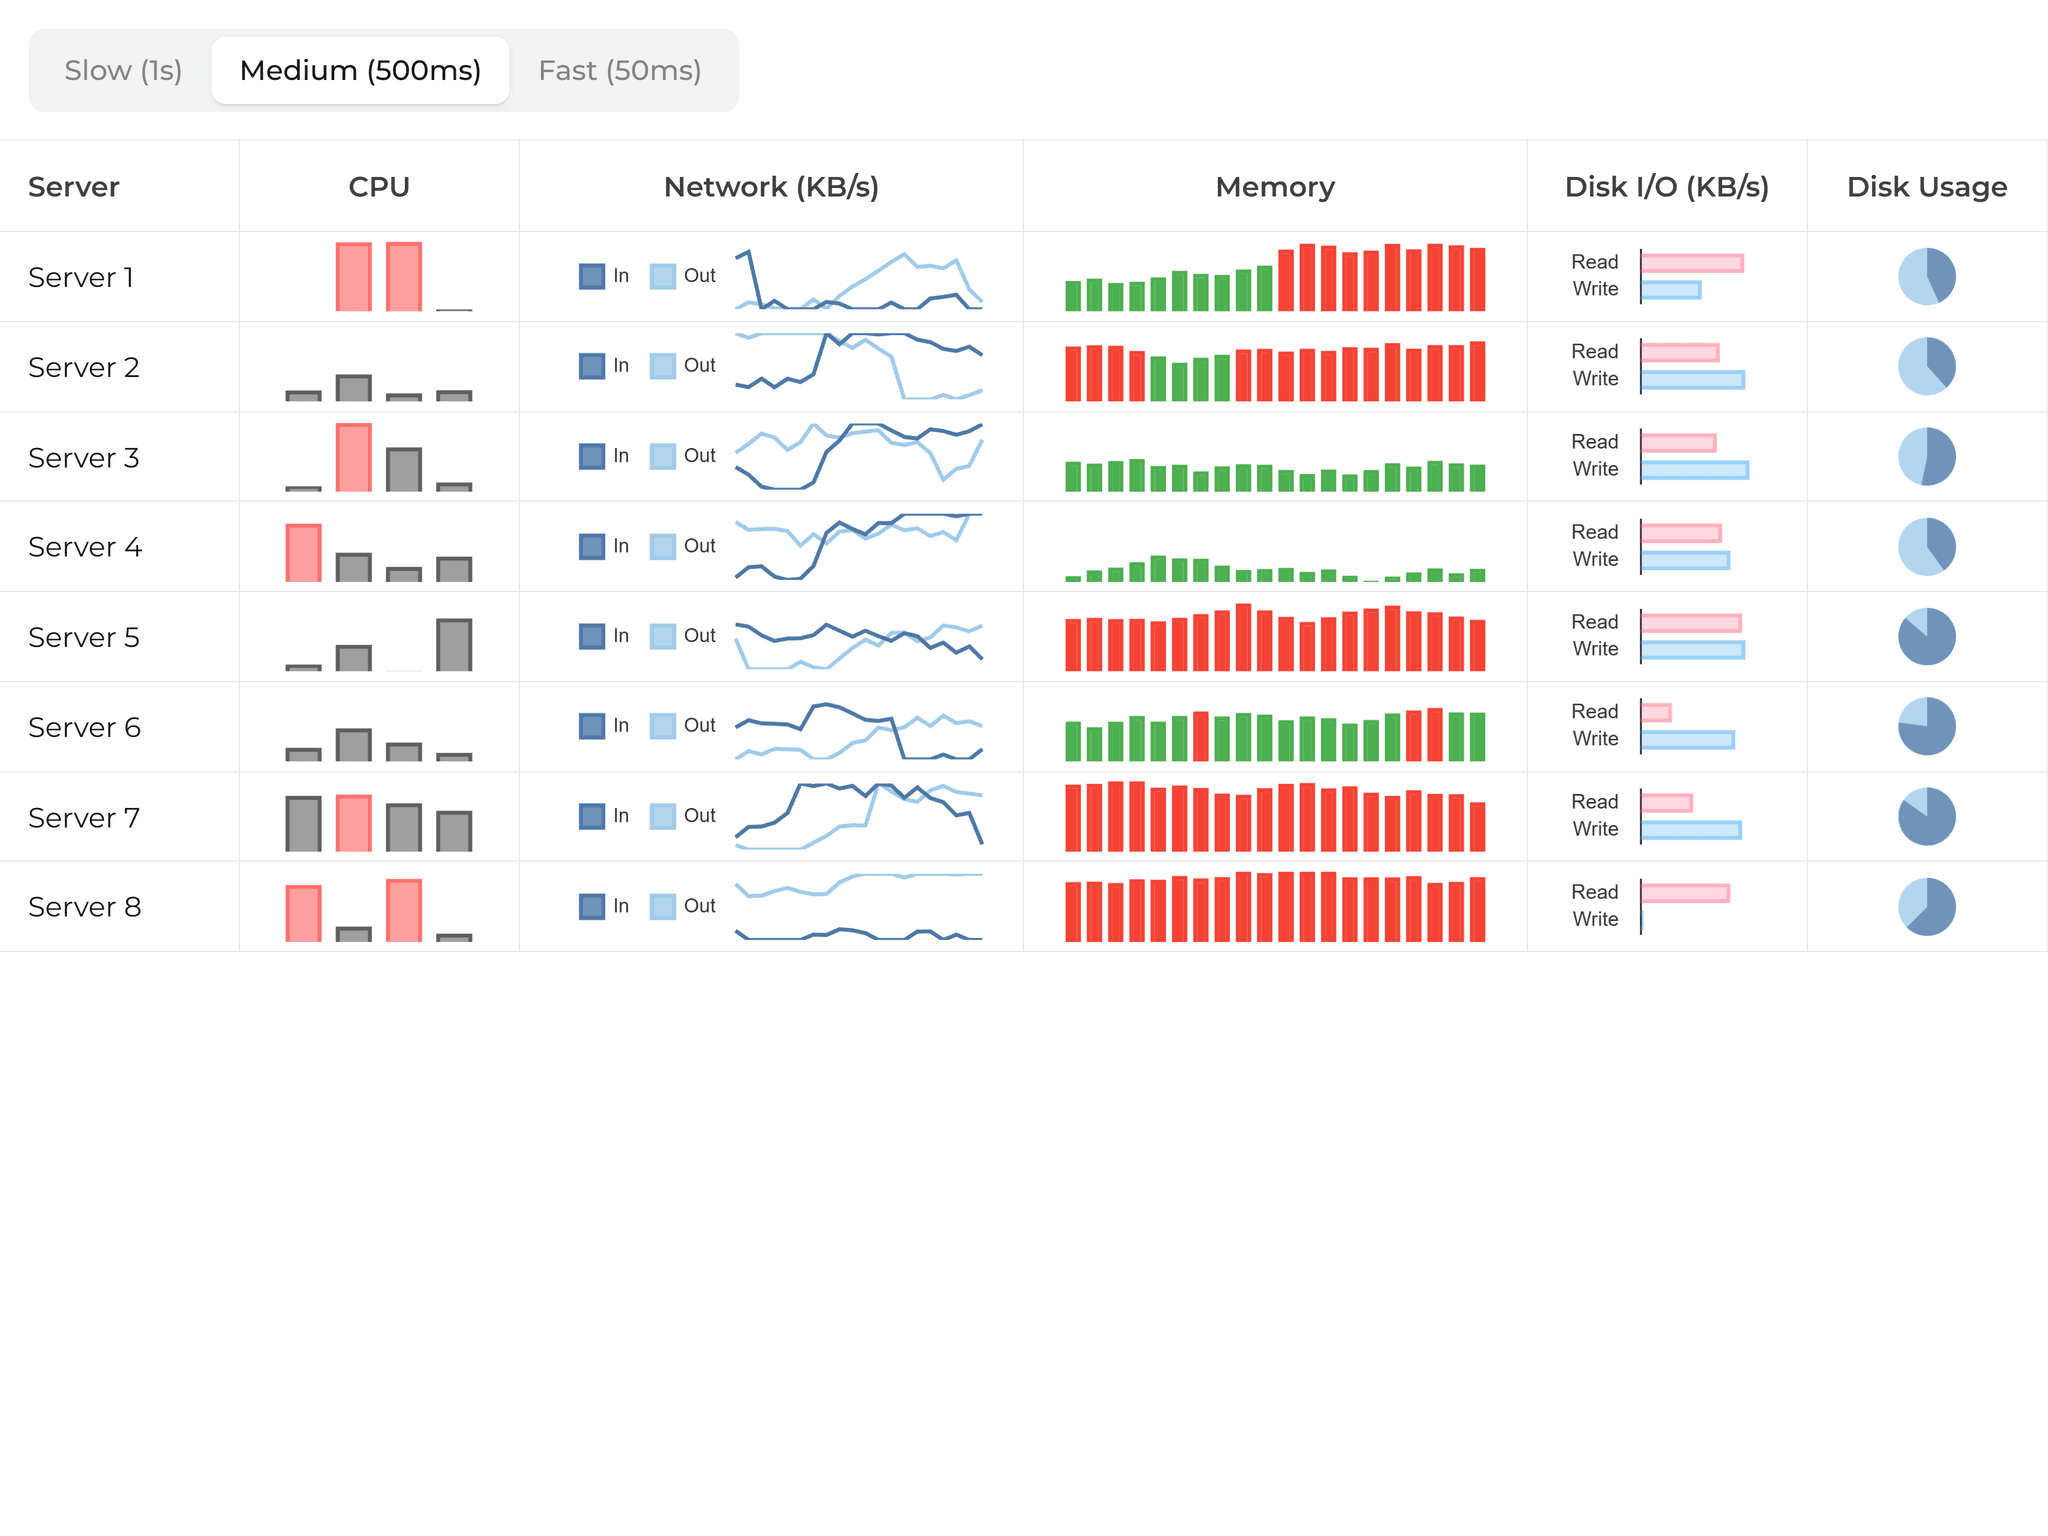Click the Server 1 disk Read bar
Viewport: 2048px width, 1536px height.
click(1692, 263)
